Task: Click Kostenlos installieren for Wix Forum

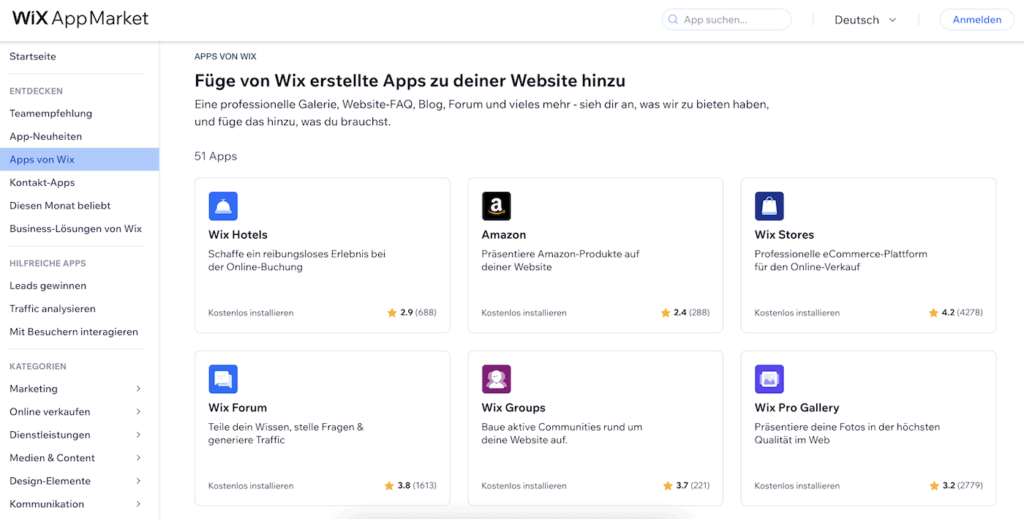Action: point(251,486)
